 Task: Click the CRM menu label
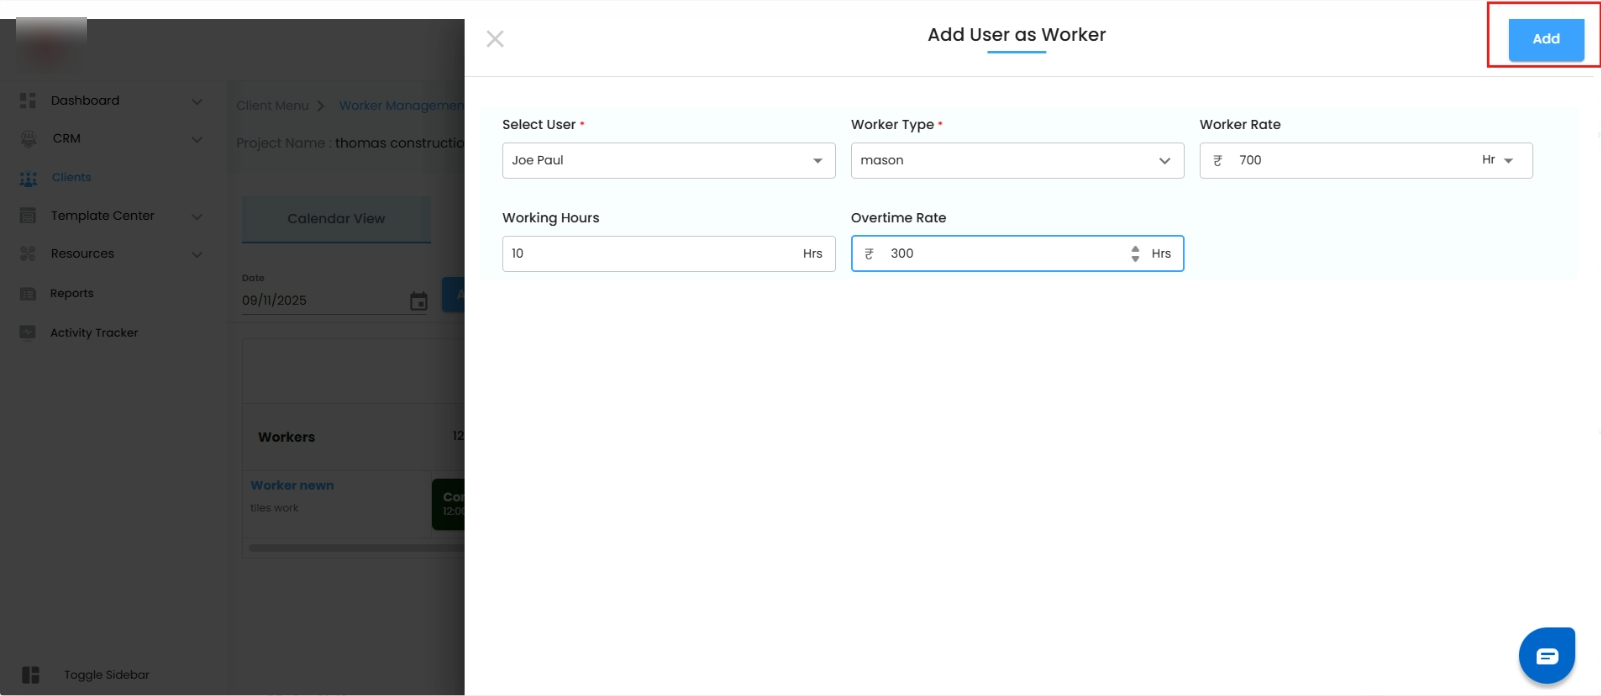click(67, 138)
